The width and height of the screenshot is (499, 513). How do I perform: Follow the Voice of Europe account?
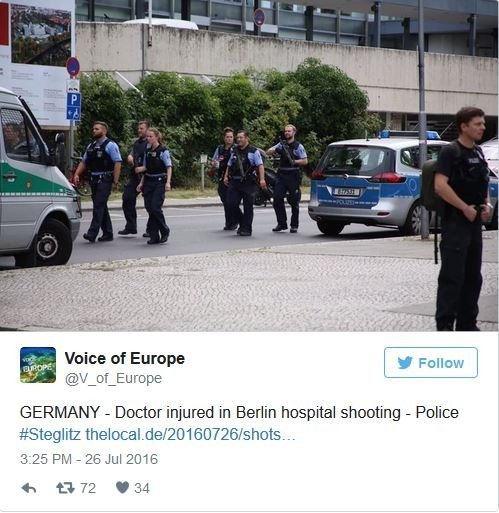pos(431,362)
